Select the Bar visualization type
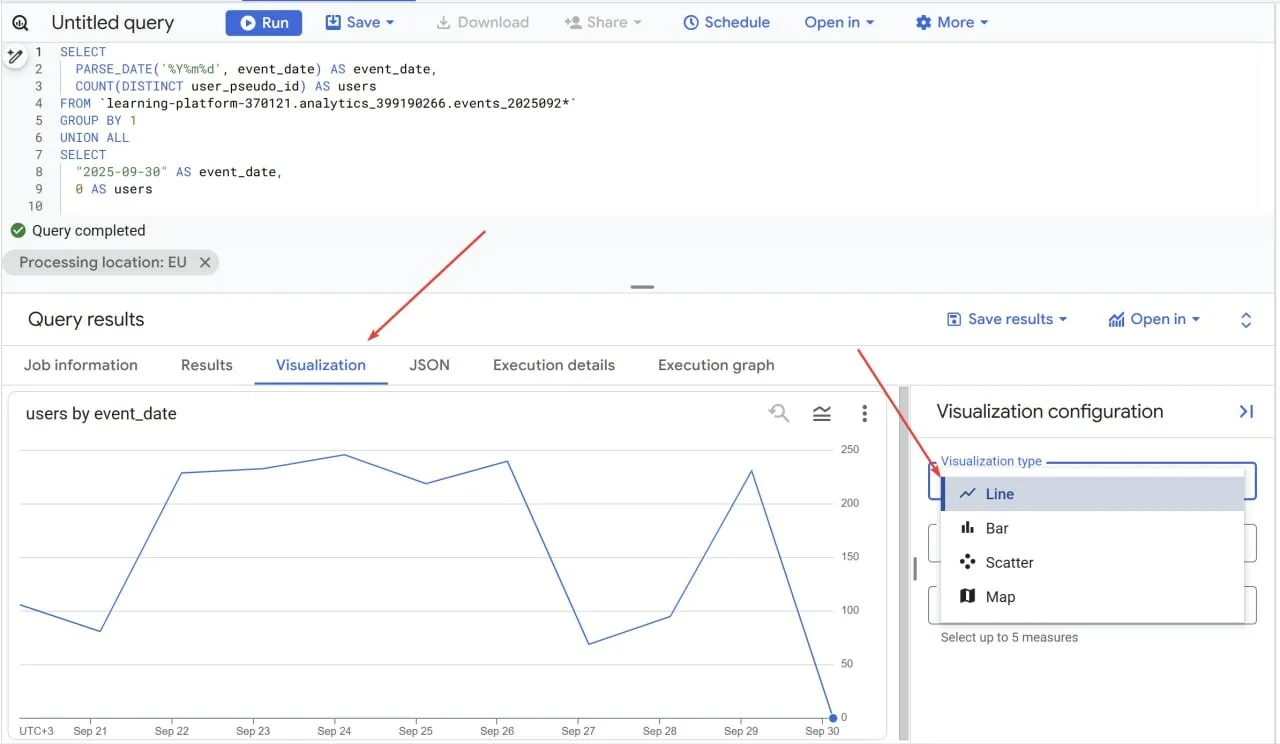 coord(997,528)
